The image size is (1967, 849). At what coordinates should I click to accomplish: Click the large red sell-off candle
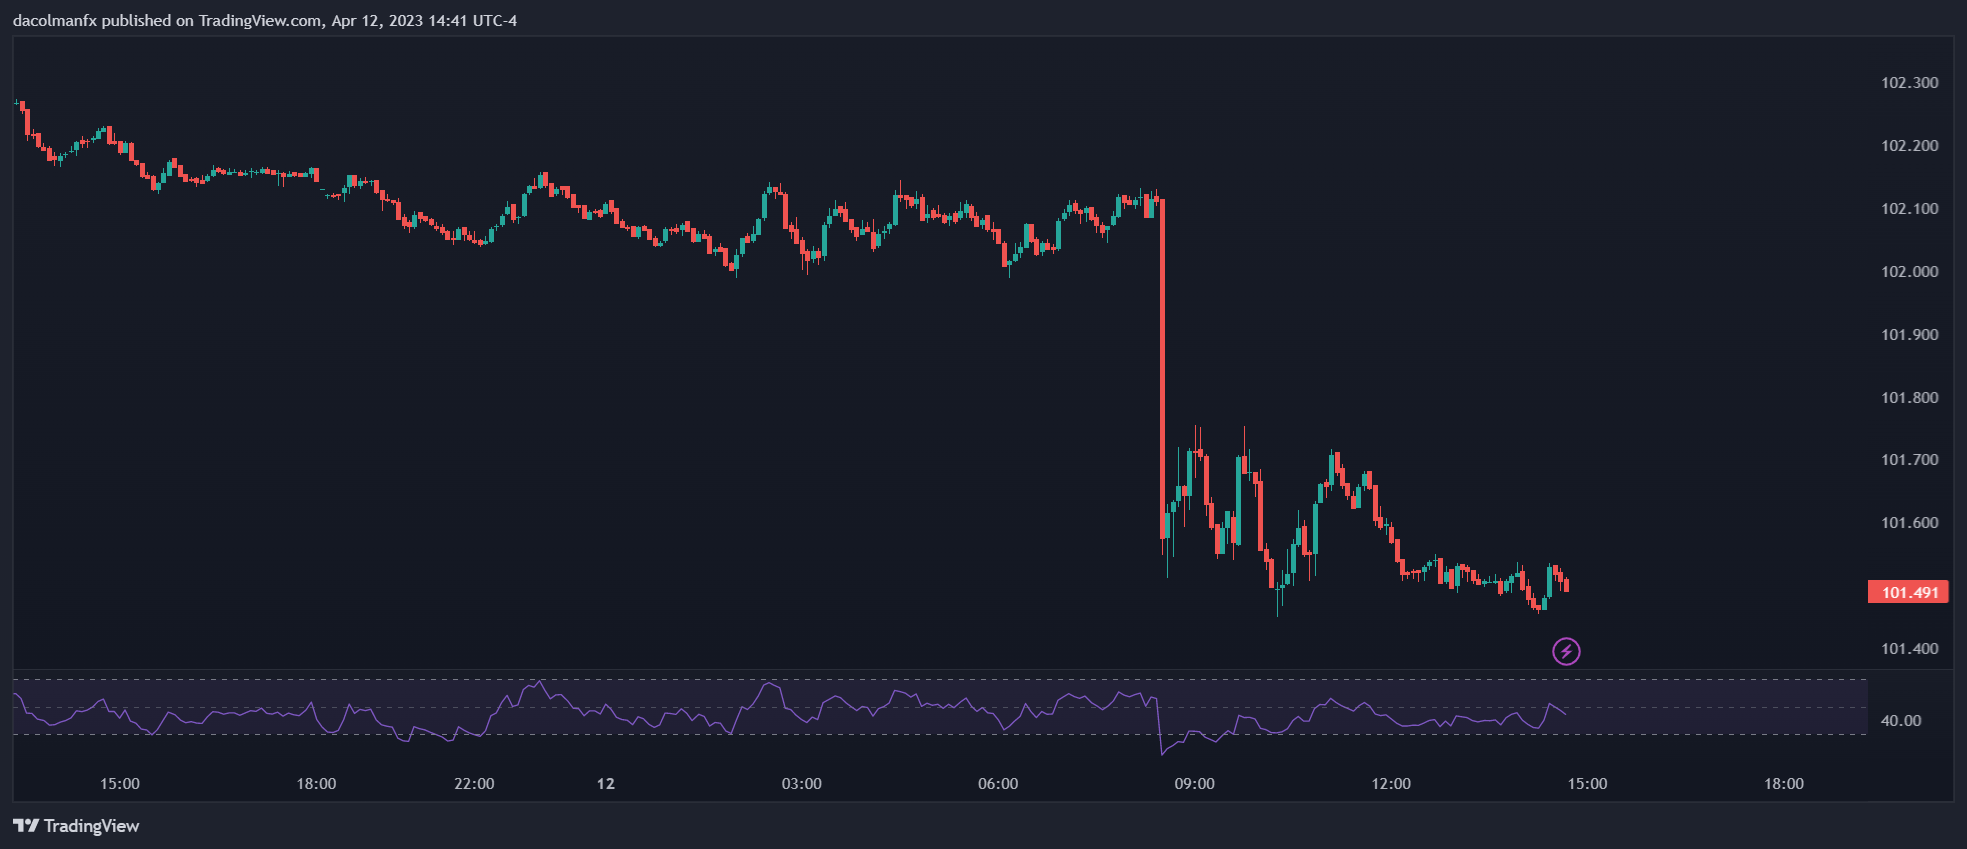click(x=1162, y=370)
